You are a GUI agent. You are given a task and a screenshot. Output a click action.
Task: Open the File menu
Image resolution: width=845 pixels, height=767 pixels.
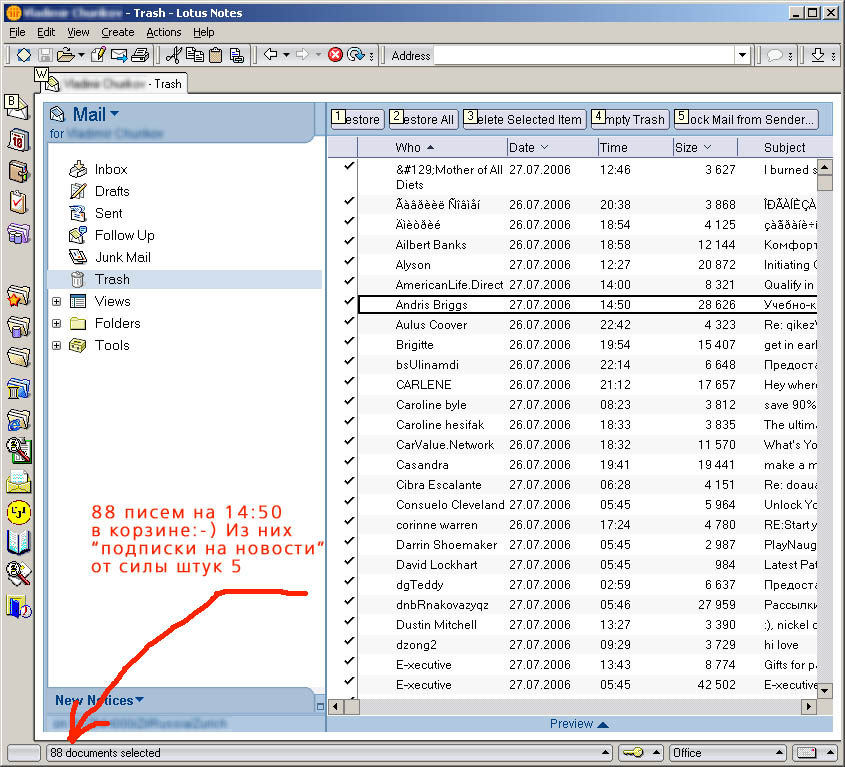[x=17, y=32]
